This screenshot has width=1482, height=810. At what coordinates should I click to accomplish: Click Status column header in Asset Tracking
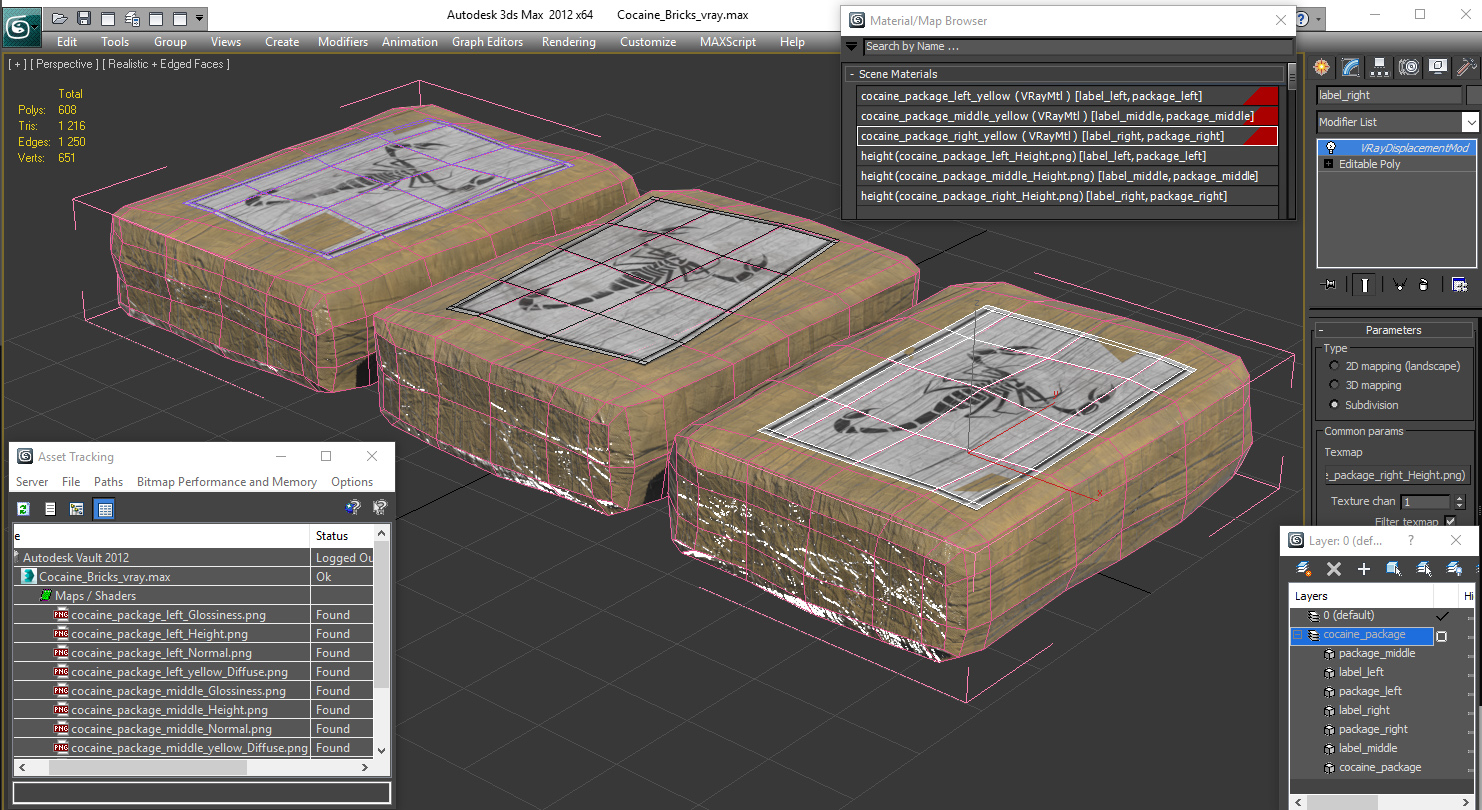tap(343, 536)
